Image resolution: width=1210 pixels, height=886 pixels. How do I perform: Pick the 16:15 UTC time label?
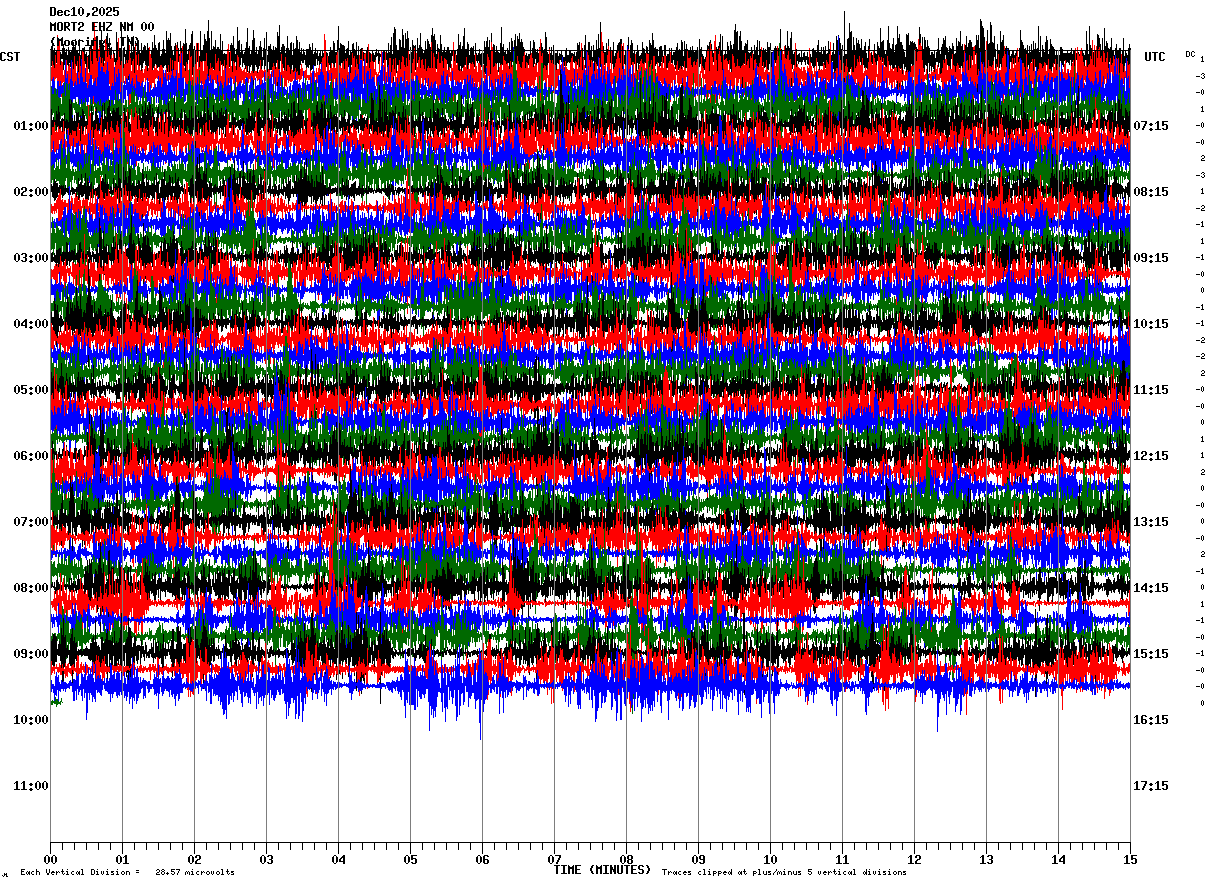point(1151,720)
